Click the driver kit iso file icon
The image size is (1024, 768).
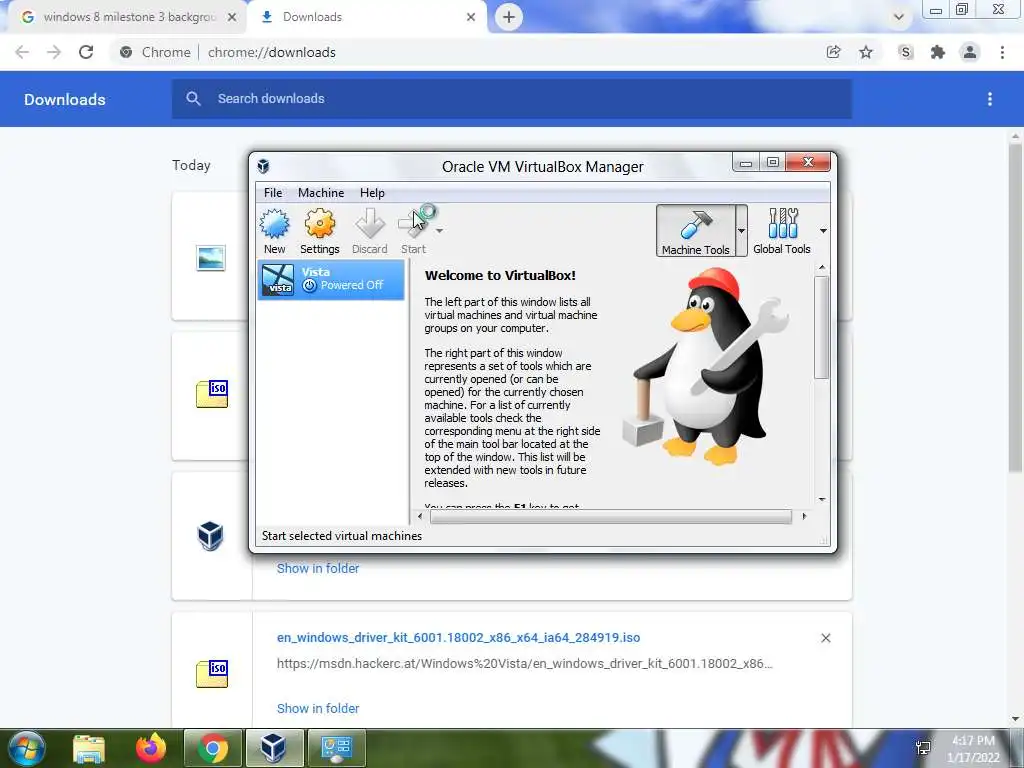(x=212, y=674)
